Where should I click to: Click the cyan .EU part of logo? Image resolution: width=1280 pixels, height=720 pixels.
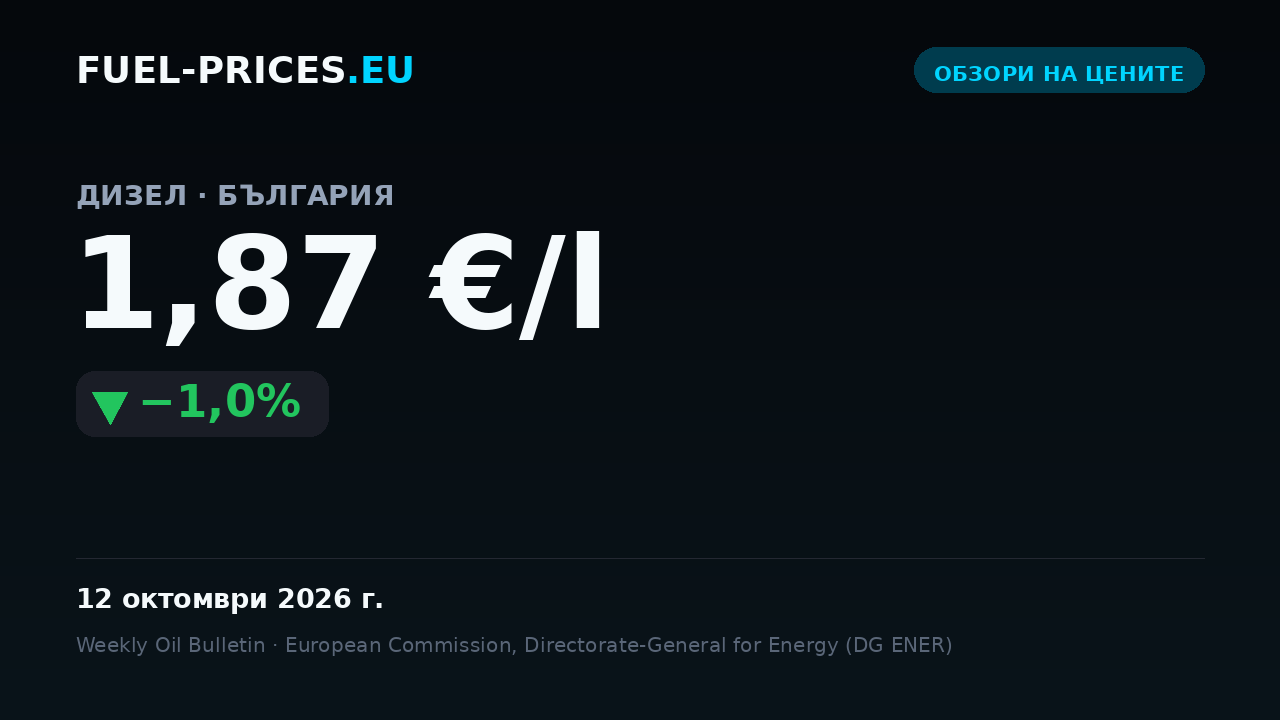[x=381, y=71]
